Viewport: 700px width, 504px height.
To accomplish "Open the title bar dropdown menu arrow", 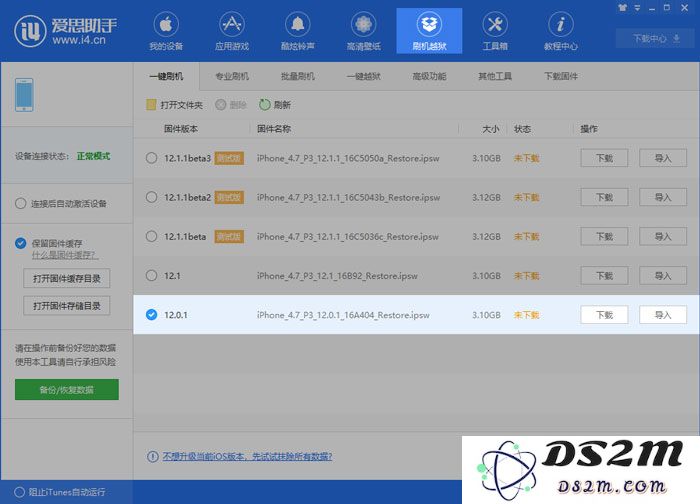I will [x=638, y=8].
